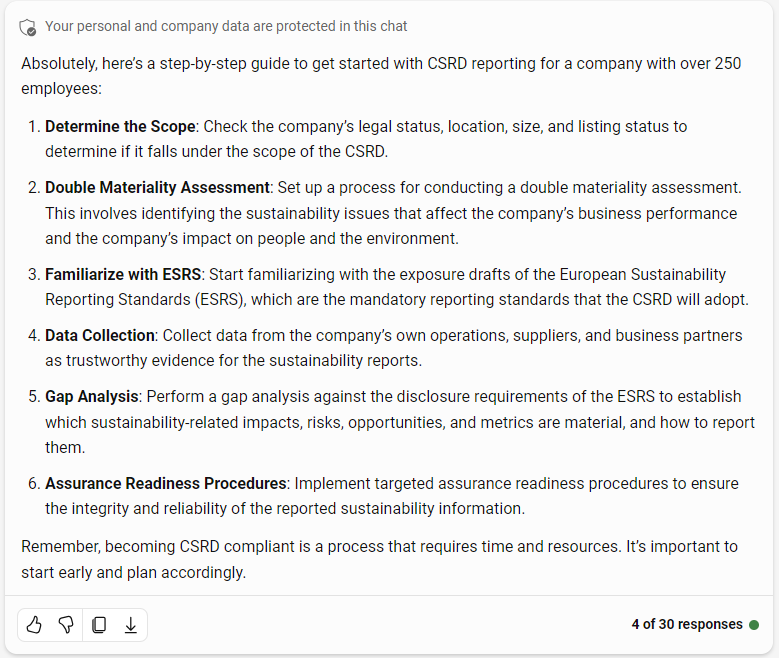
Task: Click the '4 of 30 responses' counter
Action: tap(687, 624)
